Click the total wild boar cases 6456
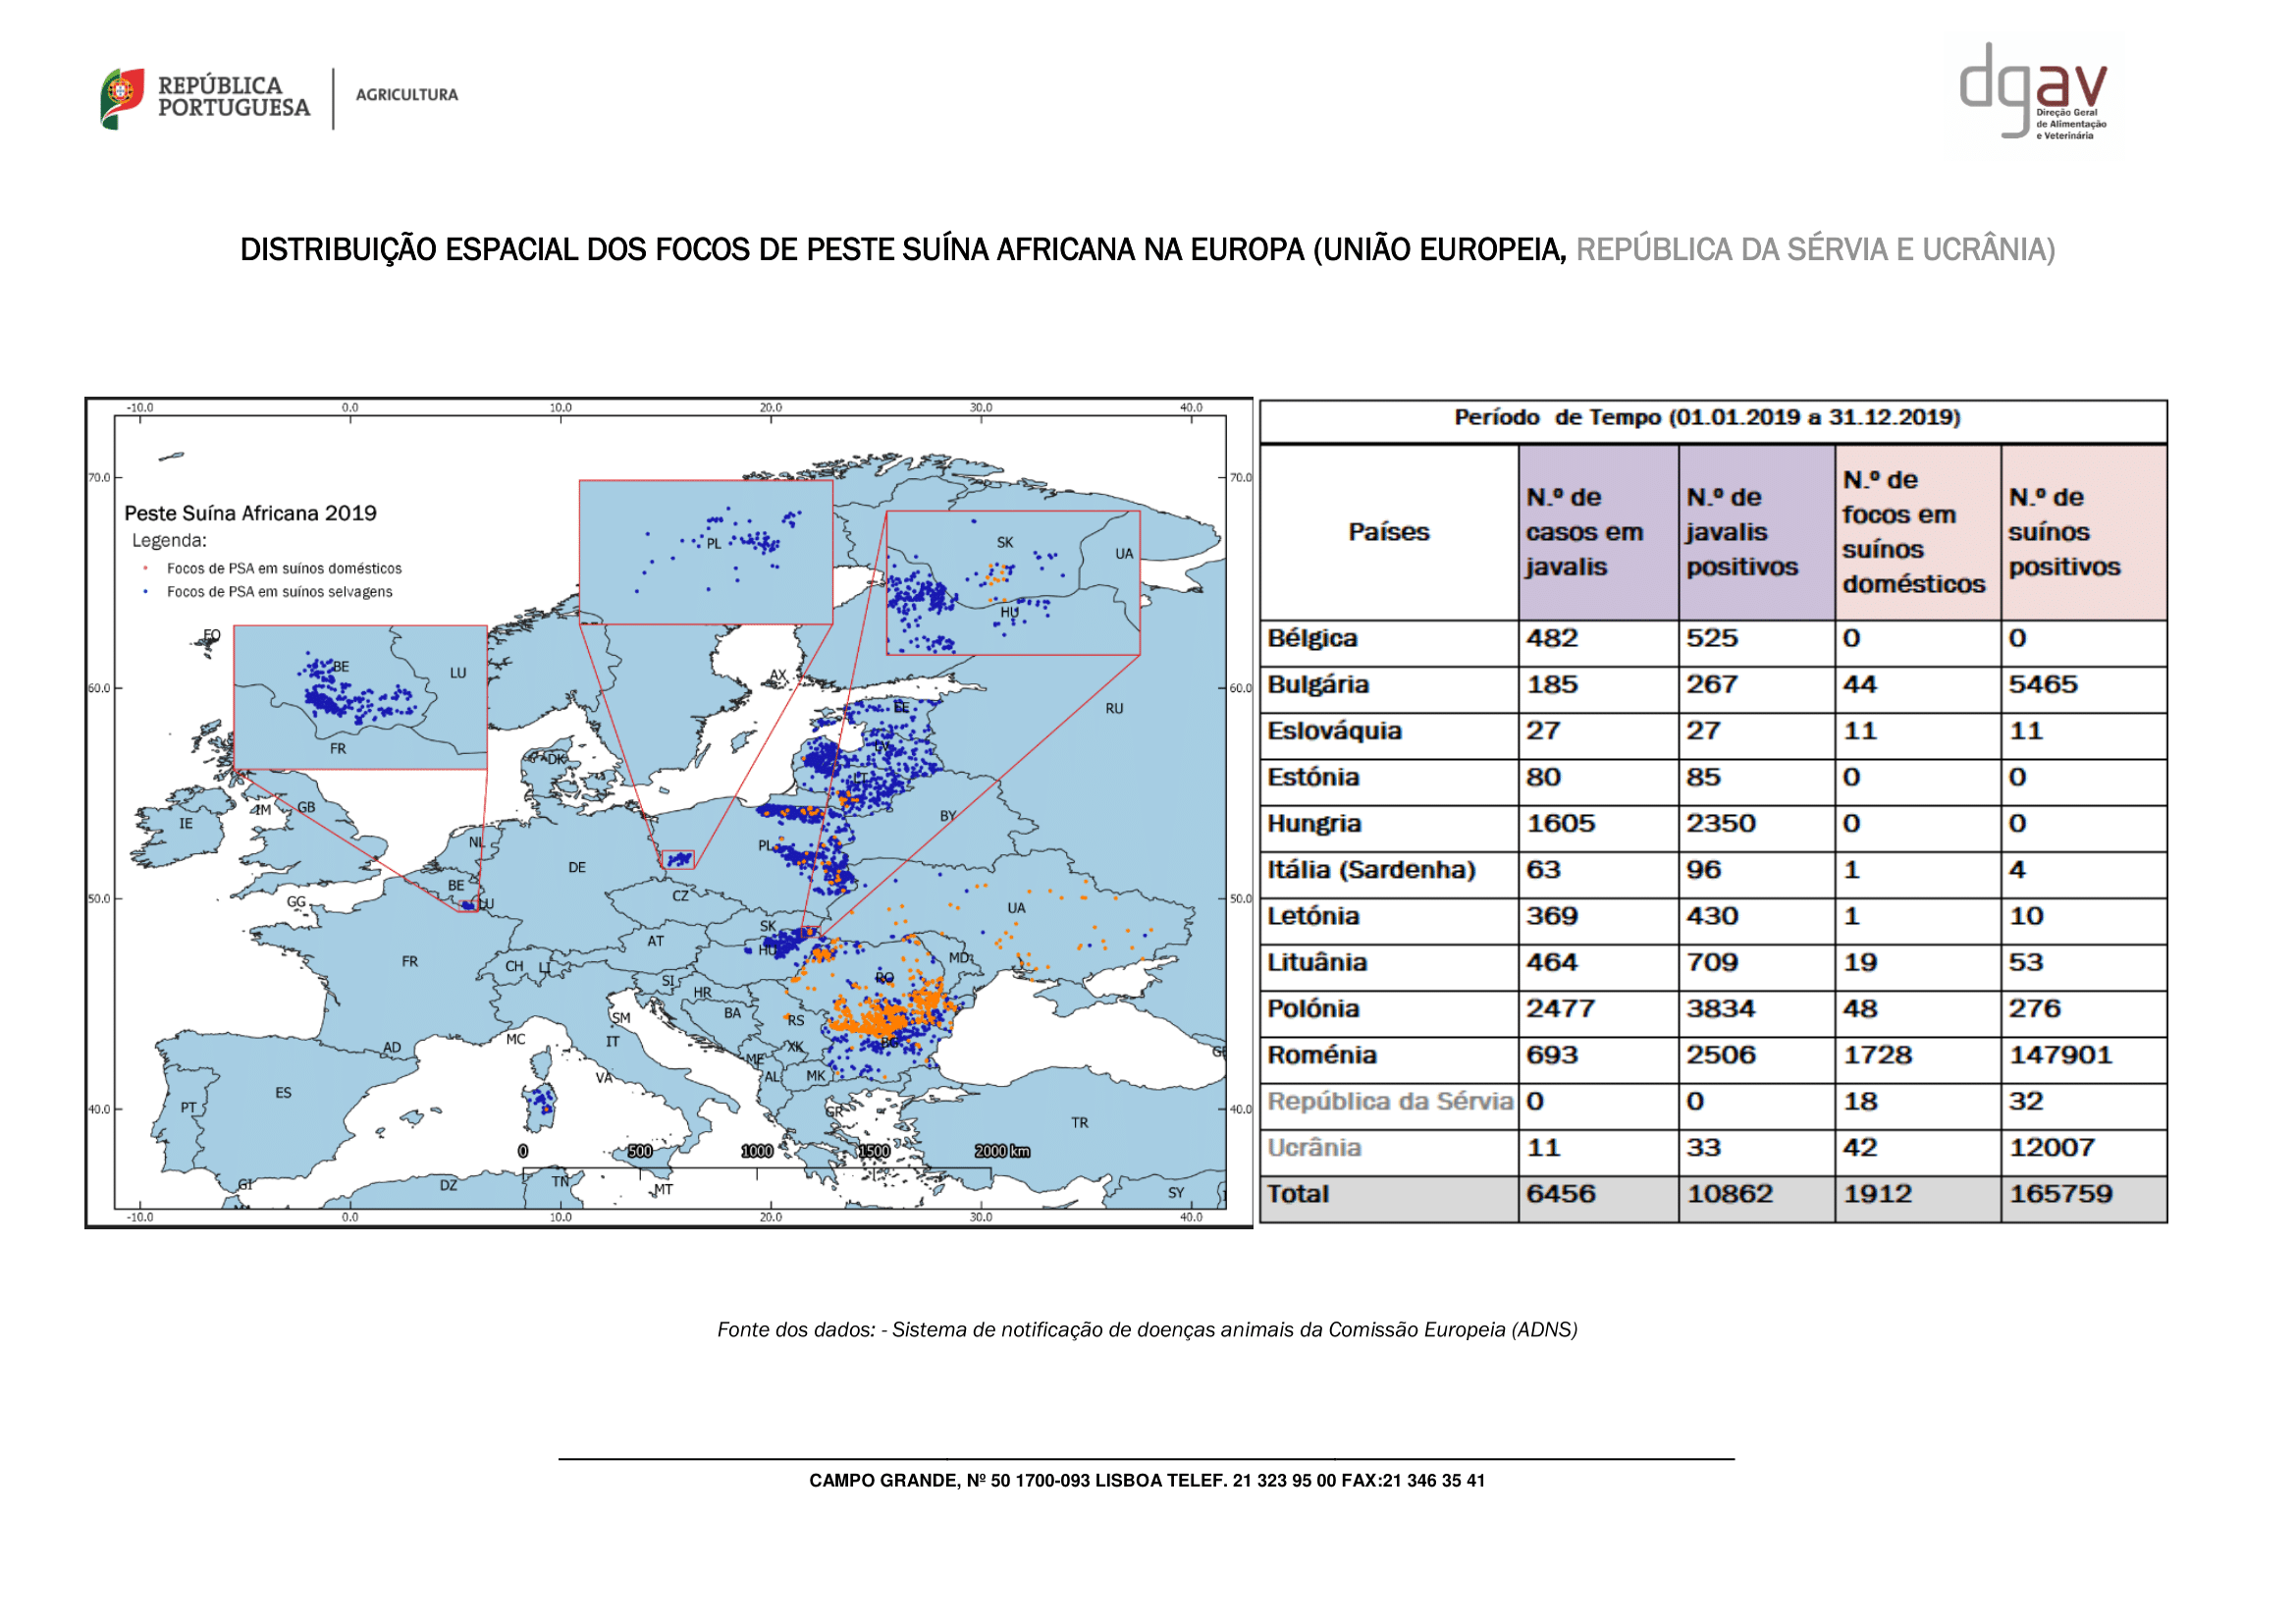Image resolution: width=2296 pixels, height=1624 pixels. (x=1561, y=1194)
